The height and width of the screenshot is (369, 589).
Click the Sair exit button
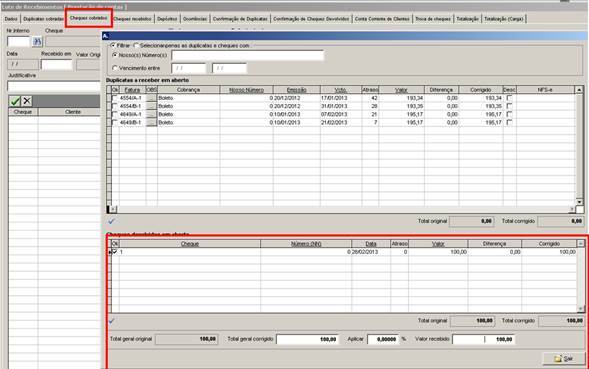pyautogui.click(x=564, y=358)
